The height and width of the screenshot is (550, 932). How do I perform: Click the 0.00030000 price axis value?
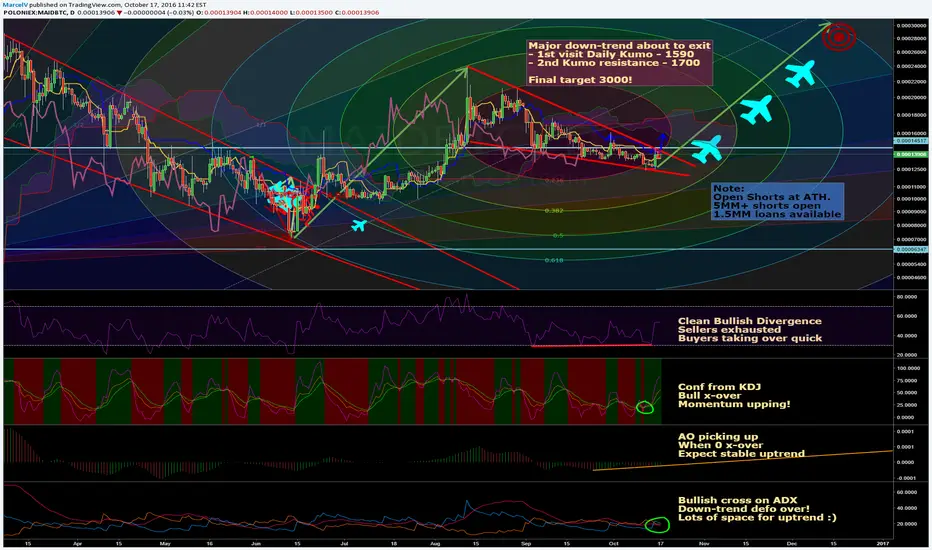tap(912, 26)
